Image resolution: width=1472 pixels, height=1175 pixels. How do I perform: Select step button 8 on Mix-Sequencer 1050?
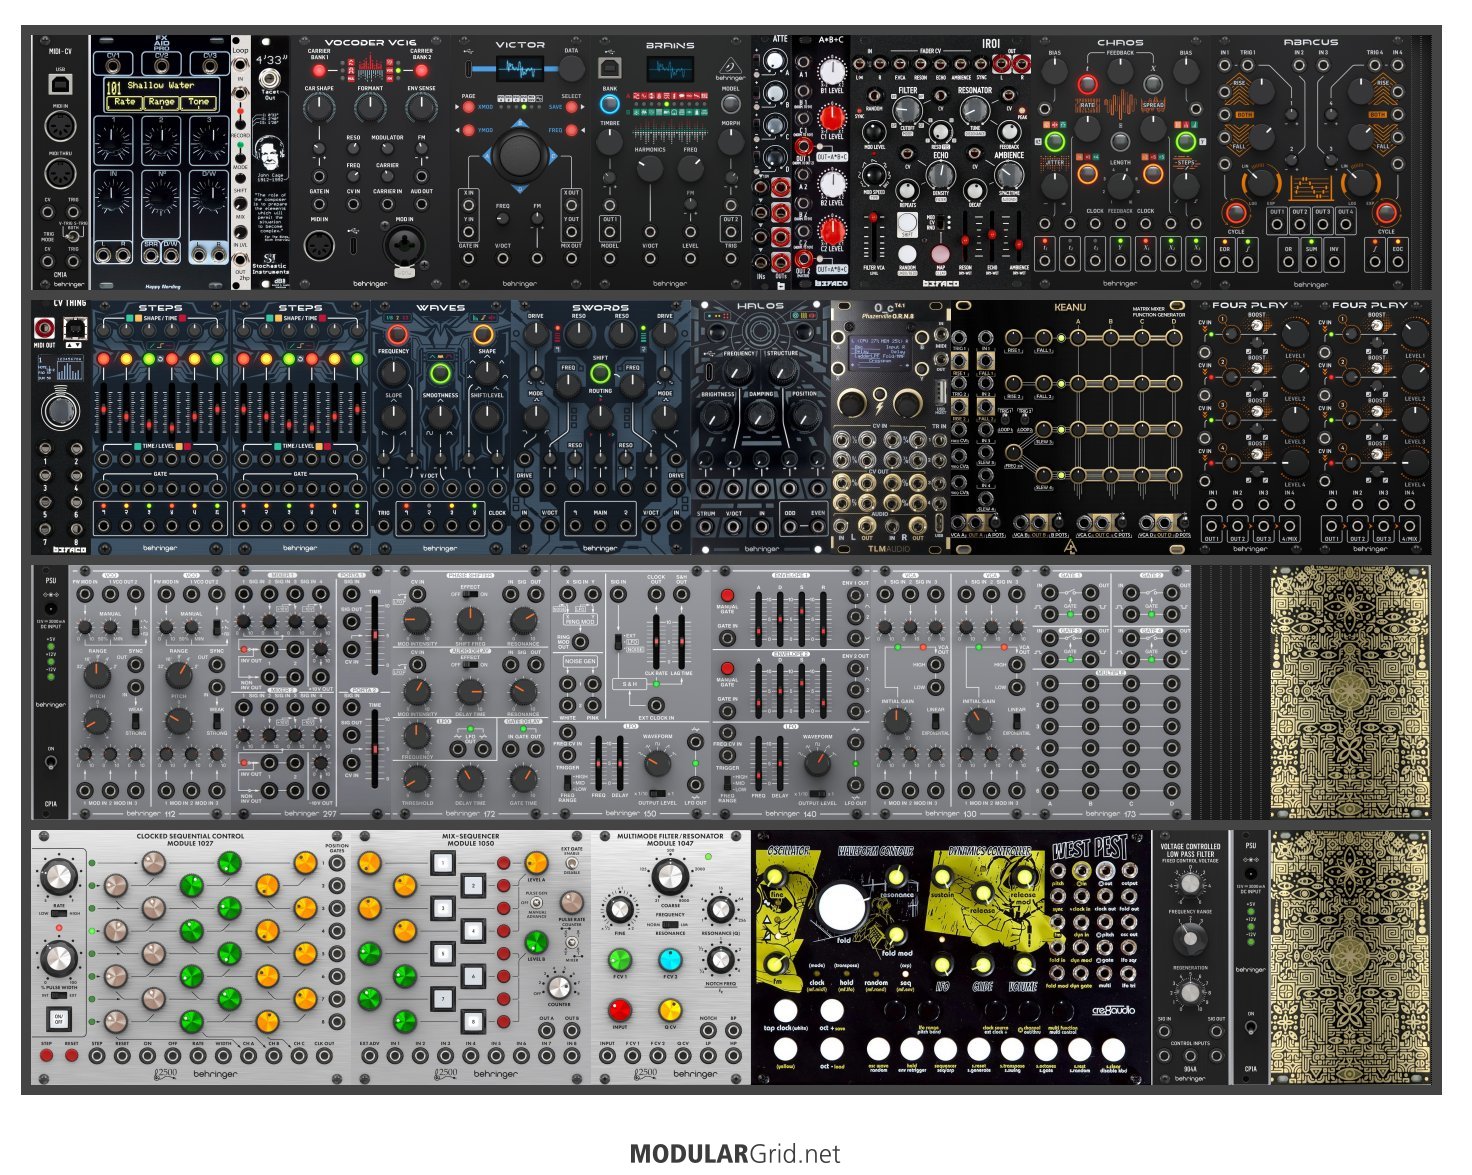[x=472, y=1021]
